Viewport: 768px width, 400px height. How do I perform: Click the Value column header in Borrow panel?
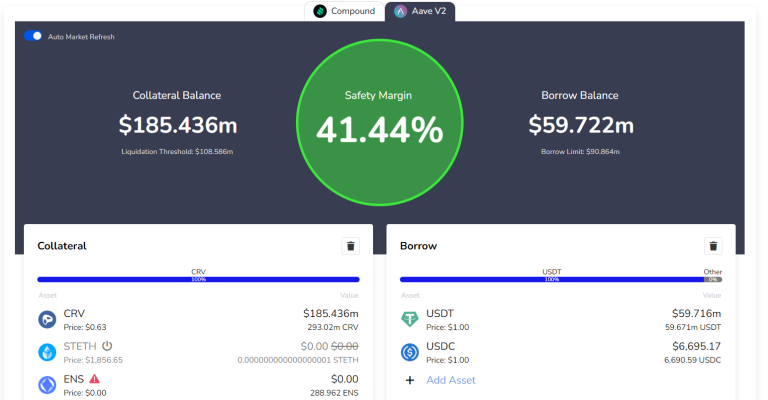coord(712,295)
